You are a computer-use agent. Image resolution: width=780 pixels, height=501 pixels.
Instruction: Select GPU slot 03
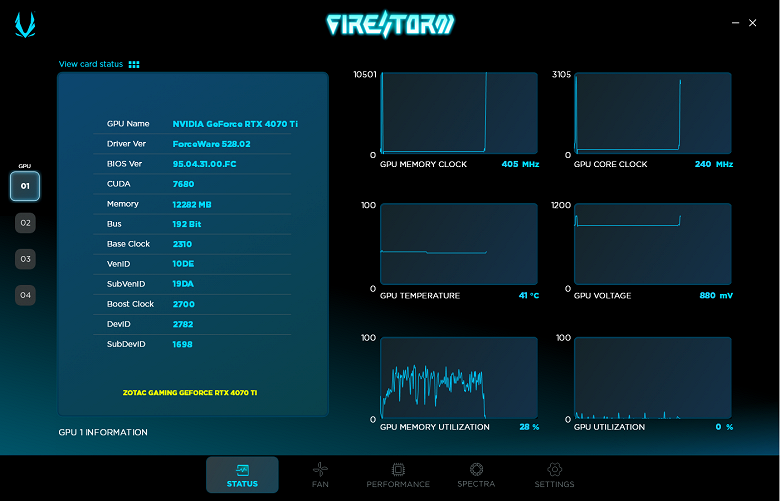25,259
